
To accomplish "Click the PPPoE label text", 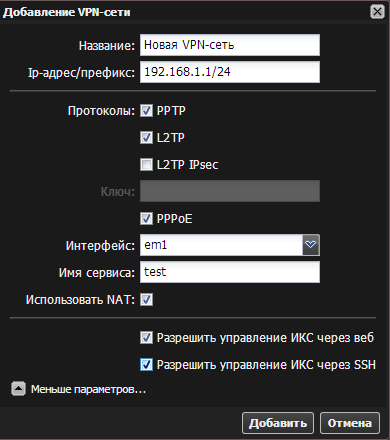I will (174, 219).
